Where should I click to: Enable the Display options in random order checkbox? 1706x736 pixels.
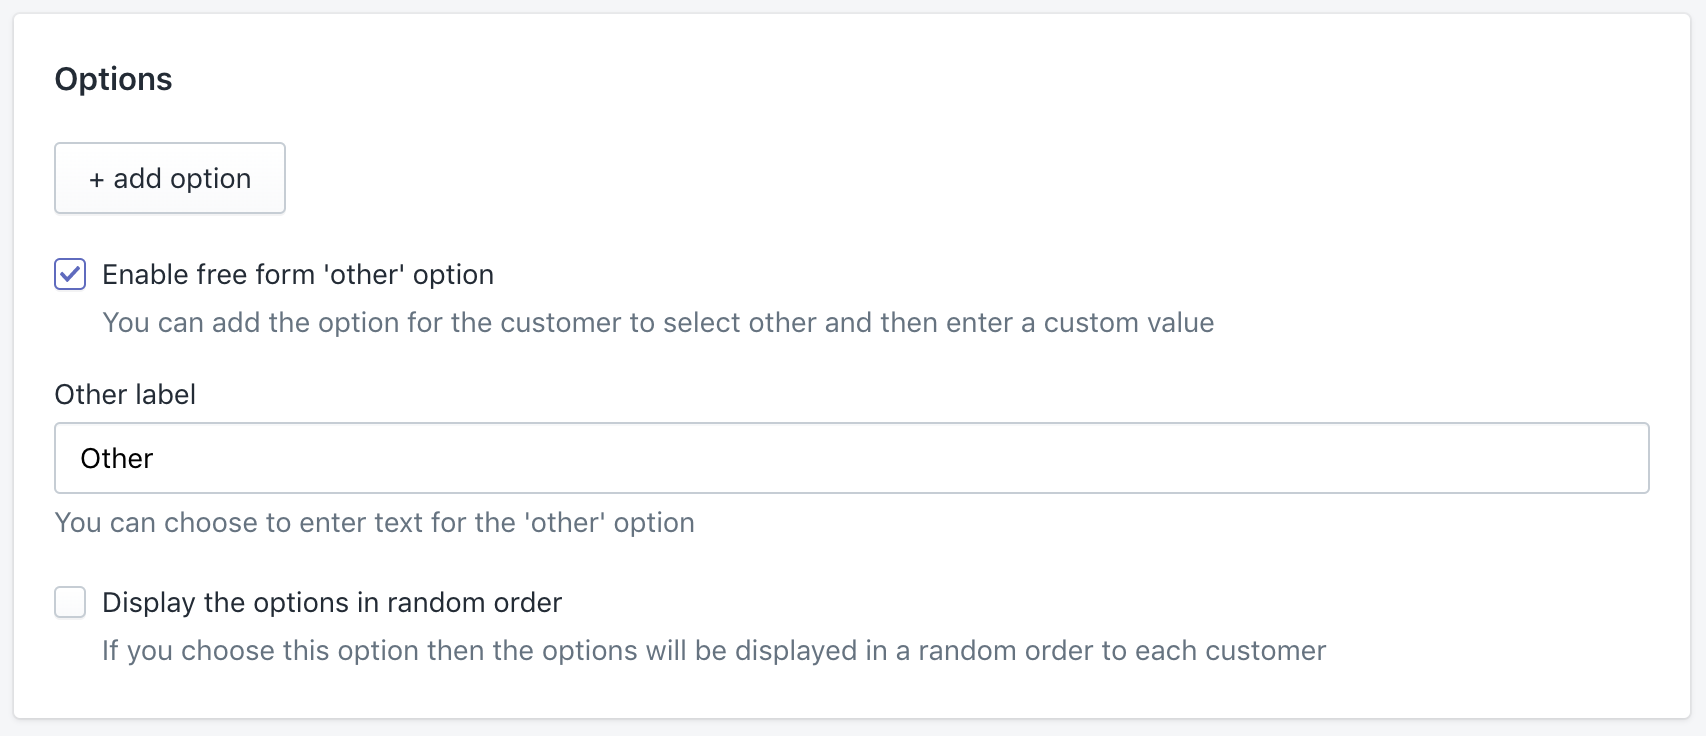pyautogui.click(x=70, y=602)
